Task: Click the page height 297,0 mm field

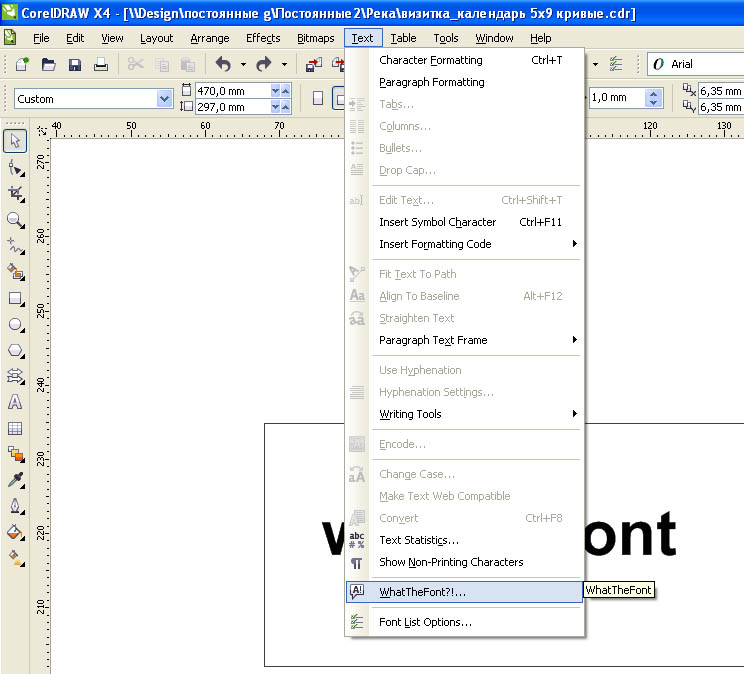Action: pyautogui.click(x=232, y=107)
